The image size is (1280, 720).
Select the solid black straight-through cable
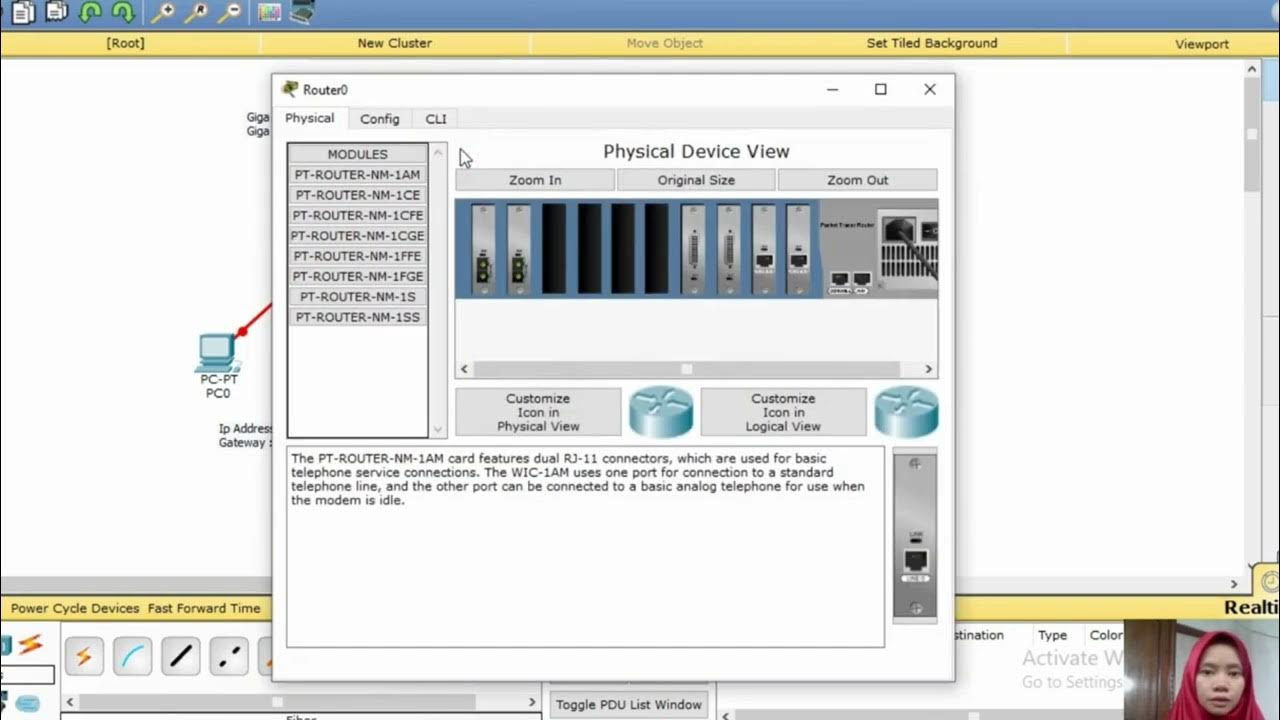click(180, 656)
